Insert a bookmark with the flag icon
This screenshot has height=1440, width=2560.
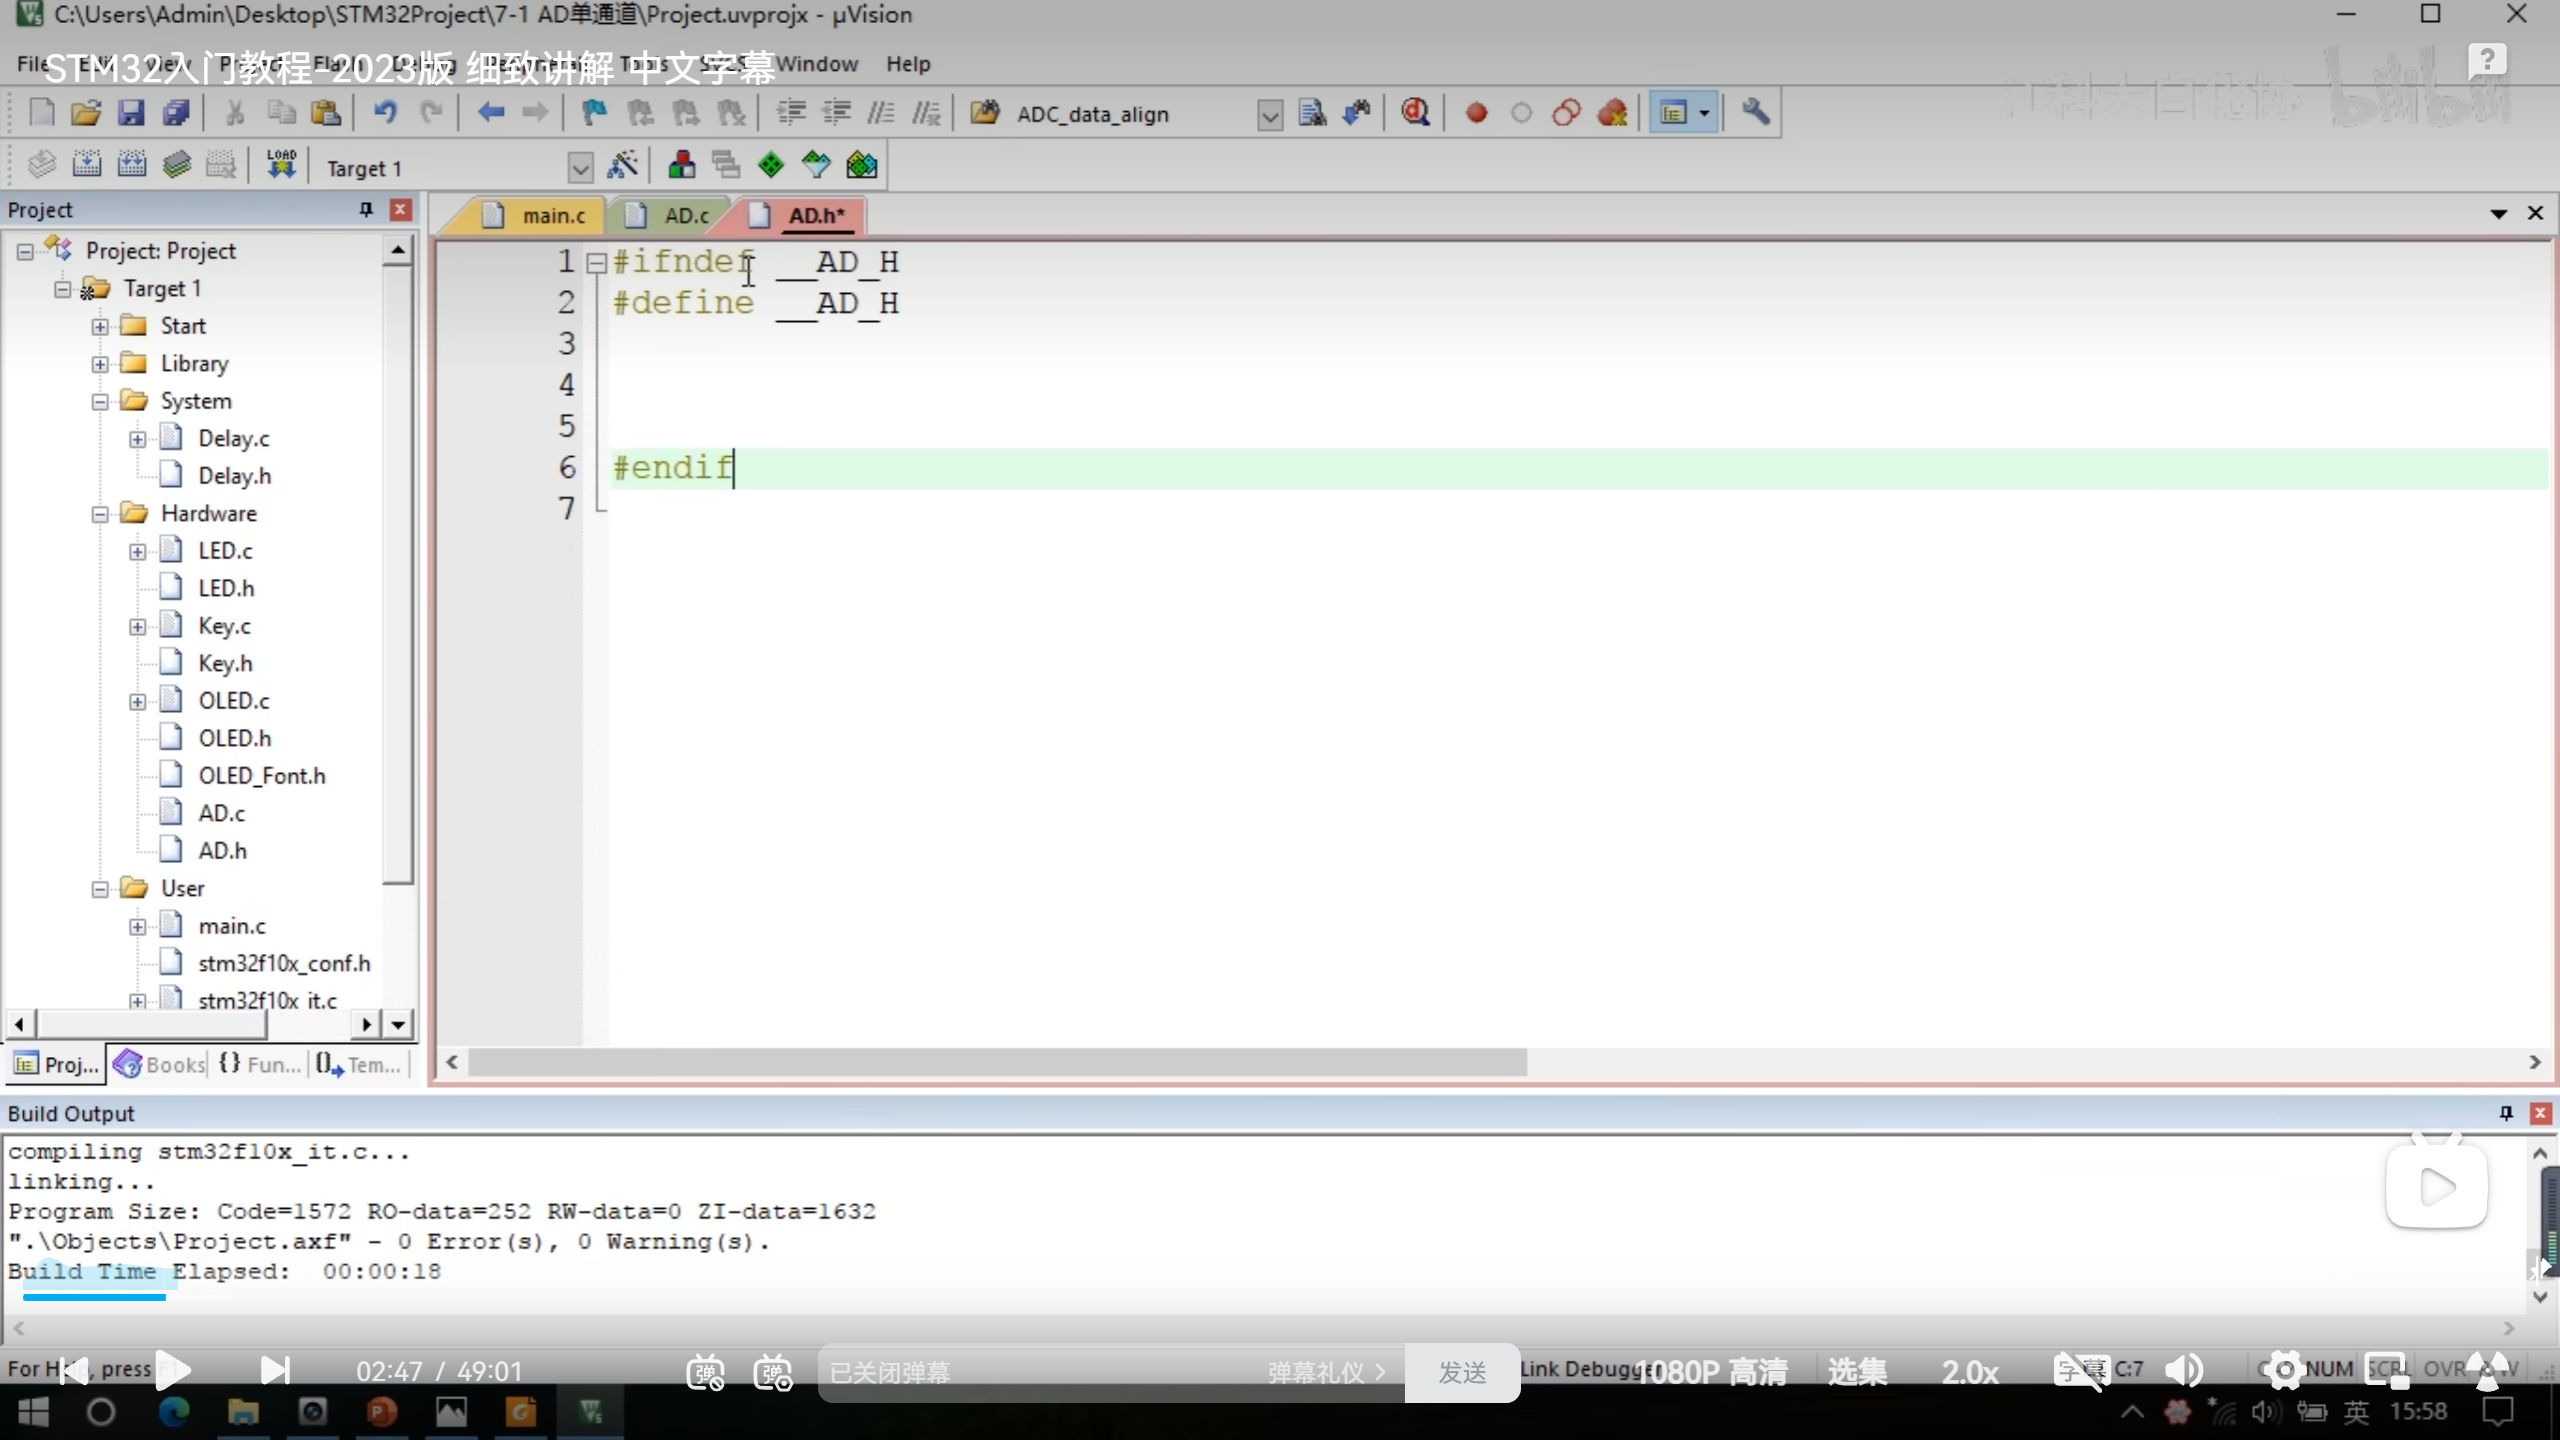594,113
